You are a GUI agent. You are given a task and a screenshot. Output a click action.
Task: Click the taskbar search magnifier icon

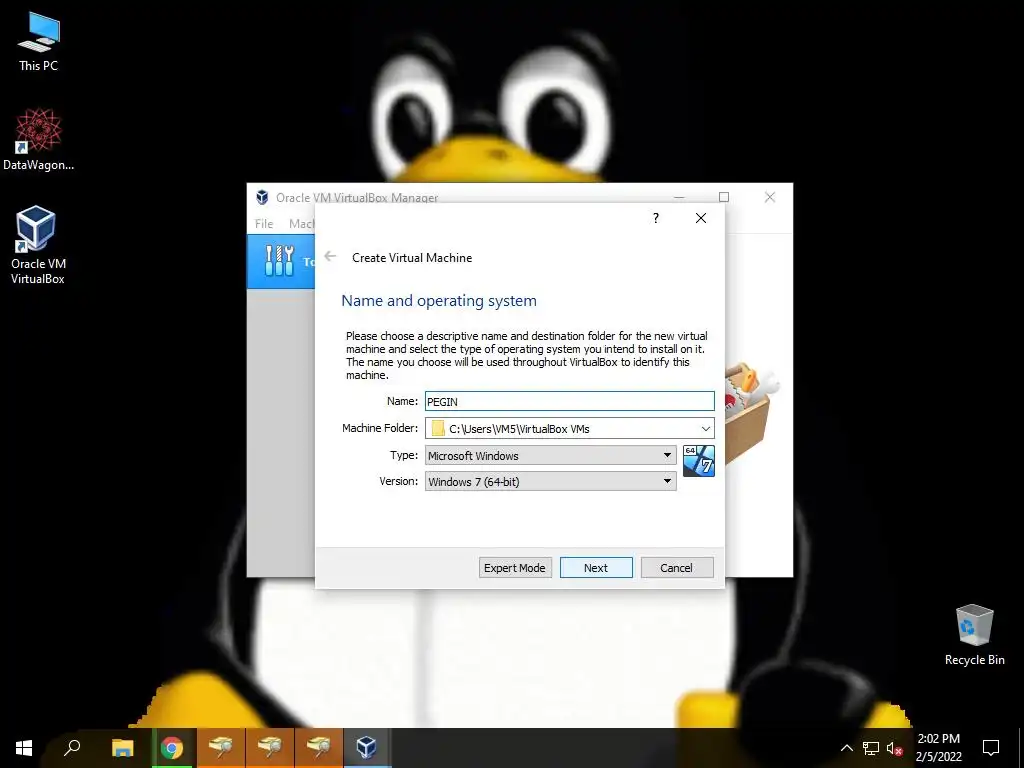pos(72,748)
